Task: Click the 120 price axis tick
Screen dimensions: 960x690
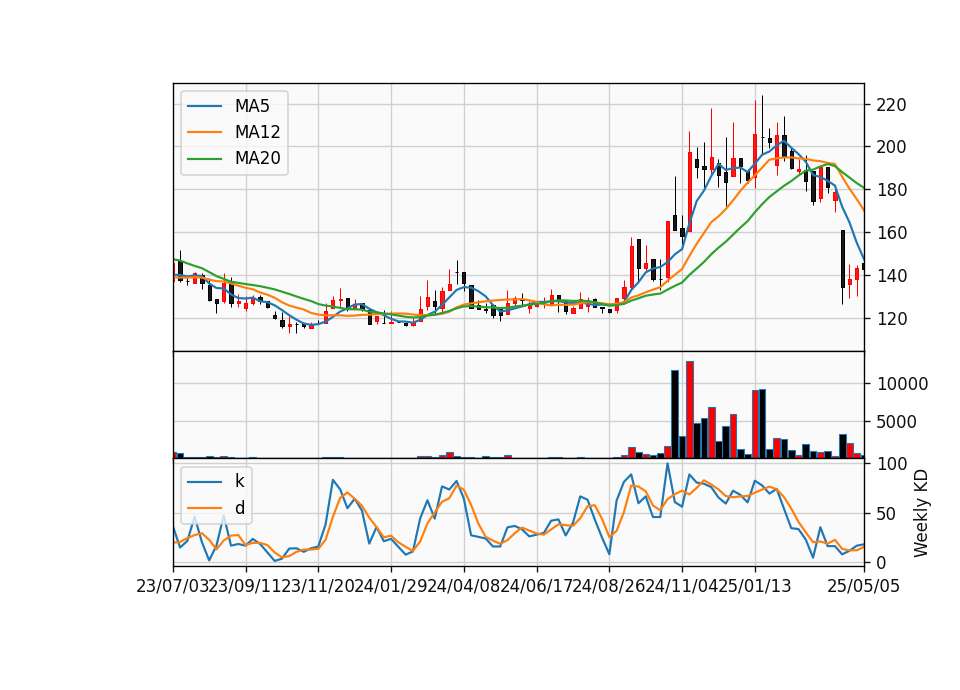Action: [x=891, y=318]
